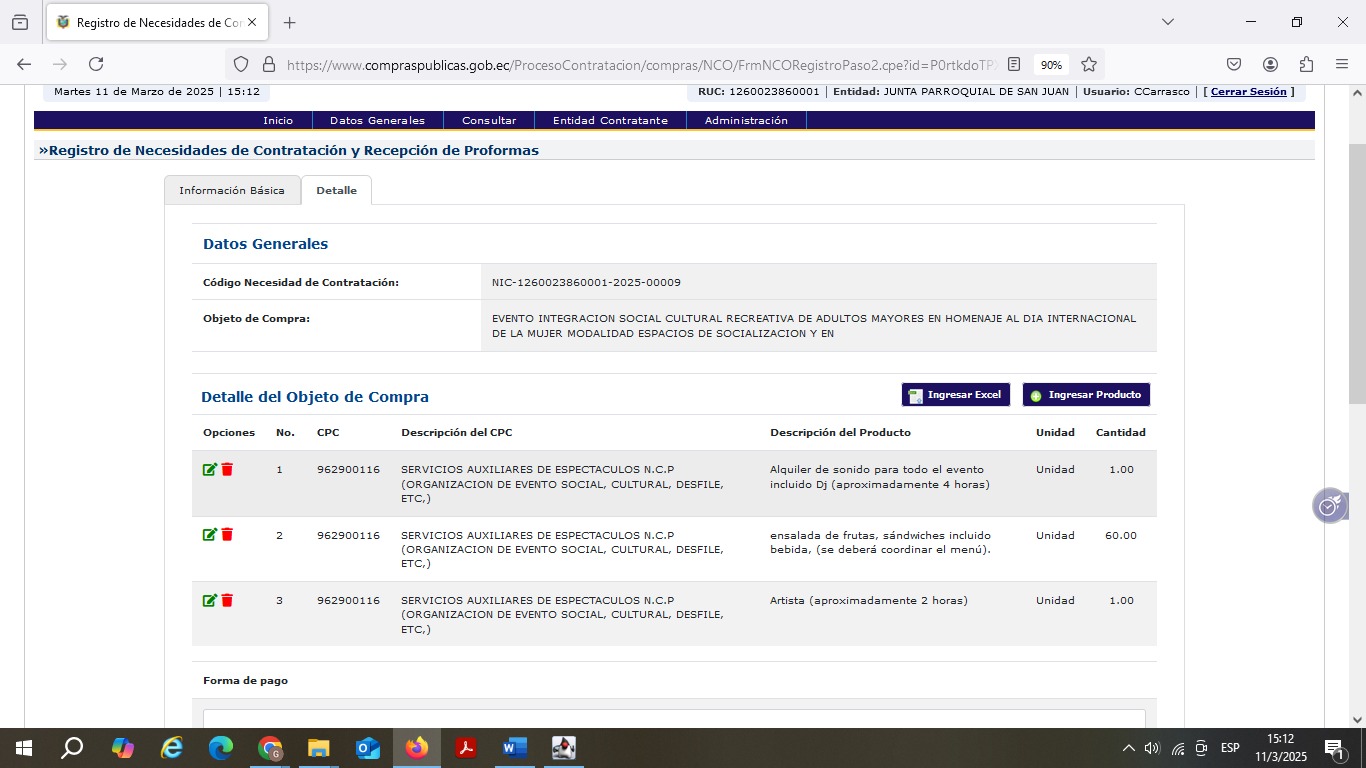Open Firefox application menu hamburger icon
1366x768 pixels.
click(1342, 64)
